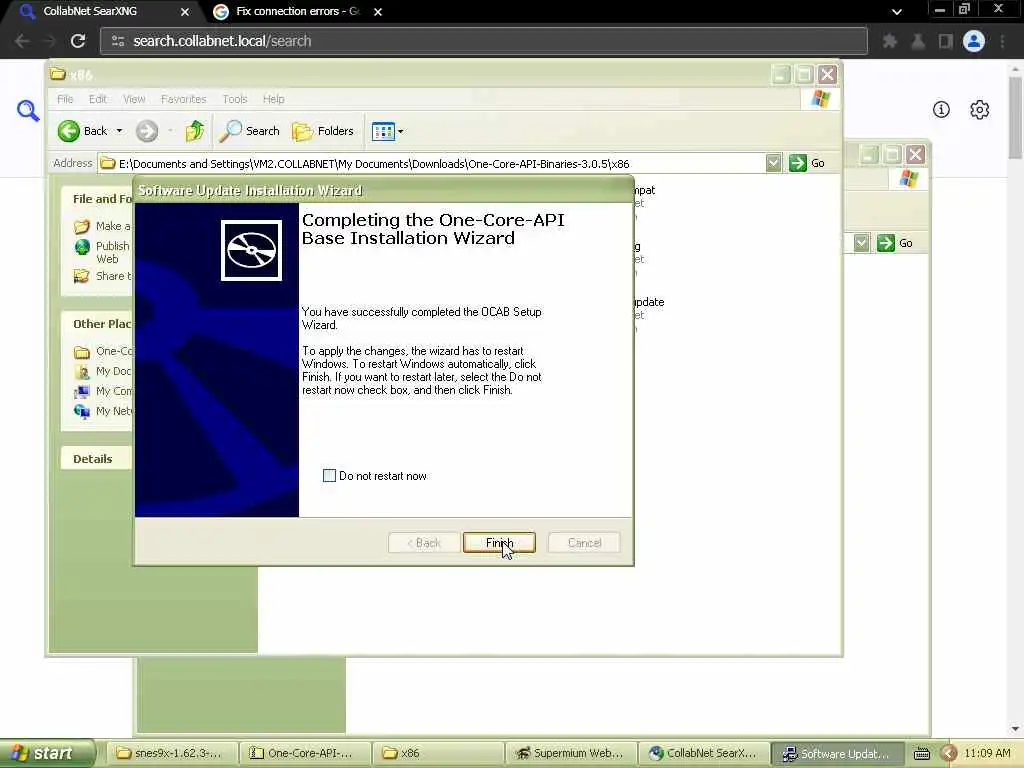
Task: Open My Network Places icon in Other Places
Action: coord(82,411)
